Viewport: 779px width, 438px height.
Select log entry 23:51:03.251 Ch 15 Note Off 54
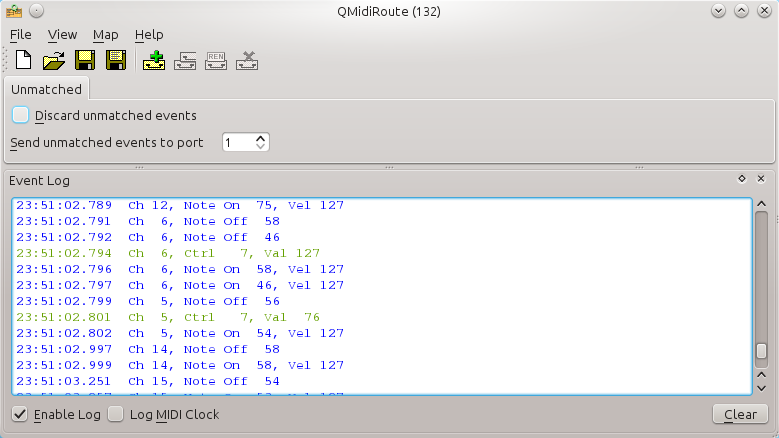148,381
